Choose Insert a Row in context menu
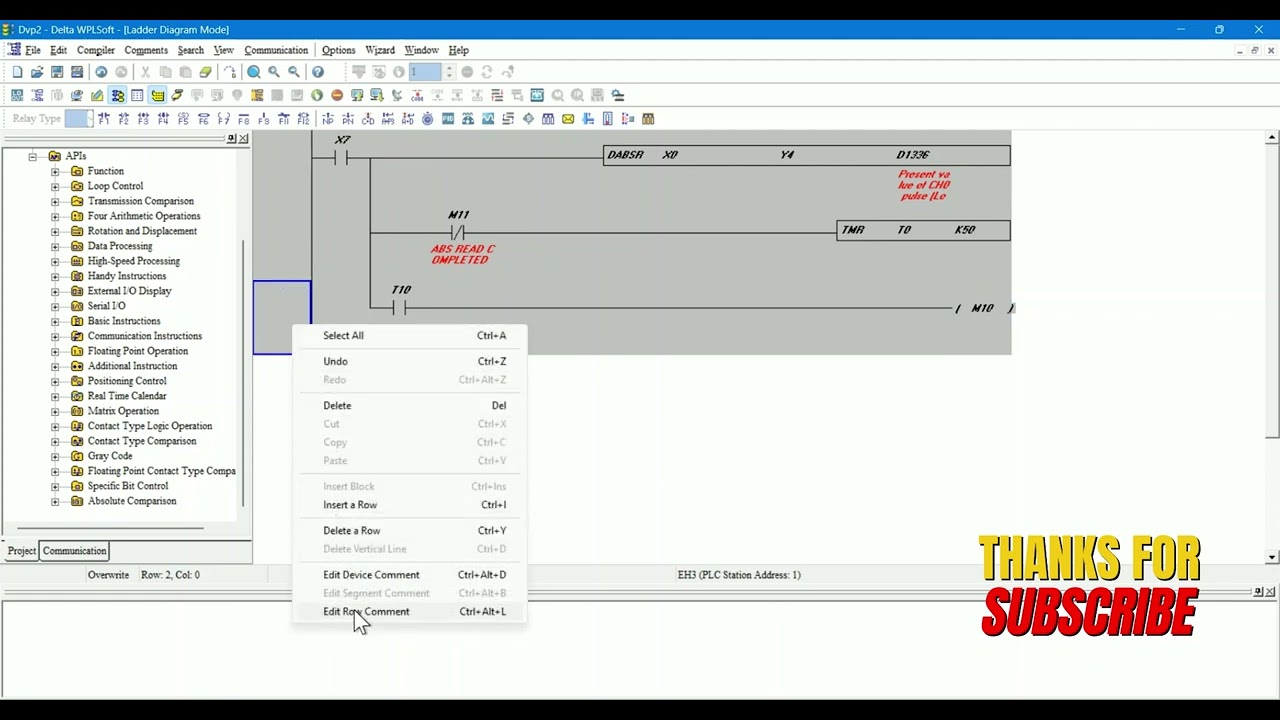Viewport: 1280px width, 720px height. 409,505
